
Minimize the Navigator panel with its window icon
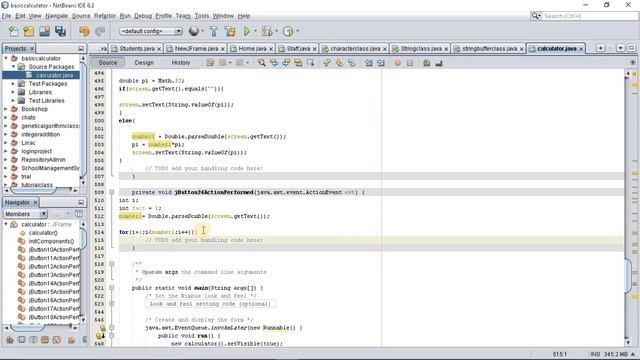(81, 202)
